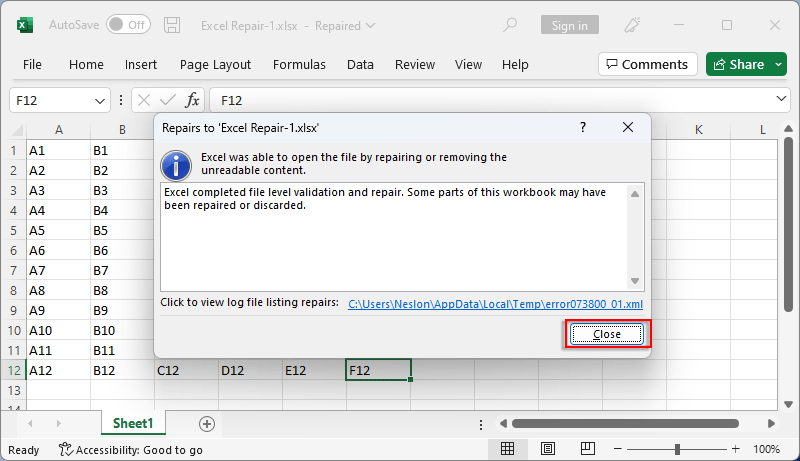Click the Sign in button
This screenshot has width=800, height=461.
pyautogui.click(x=569, y=25)
